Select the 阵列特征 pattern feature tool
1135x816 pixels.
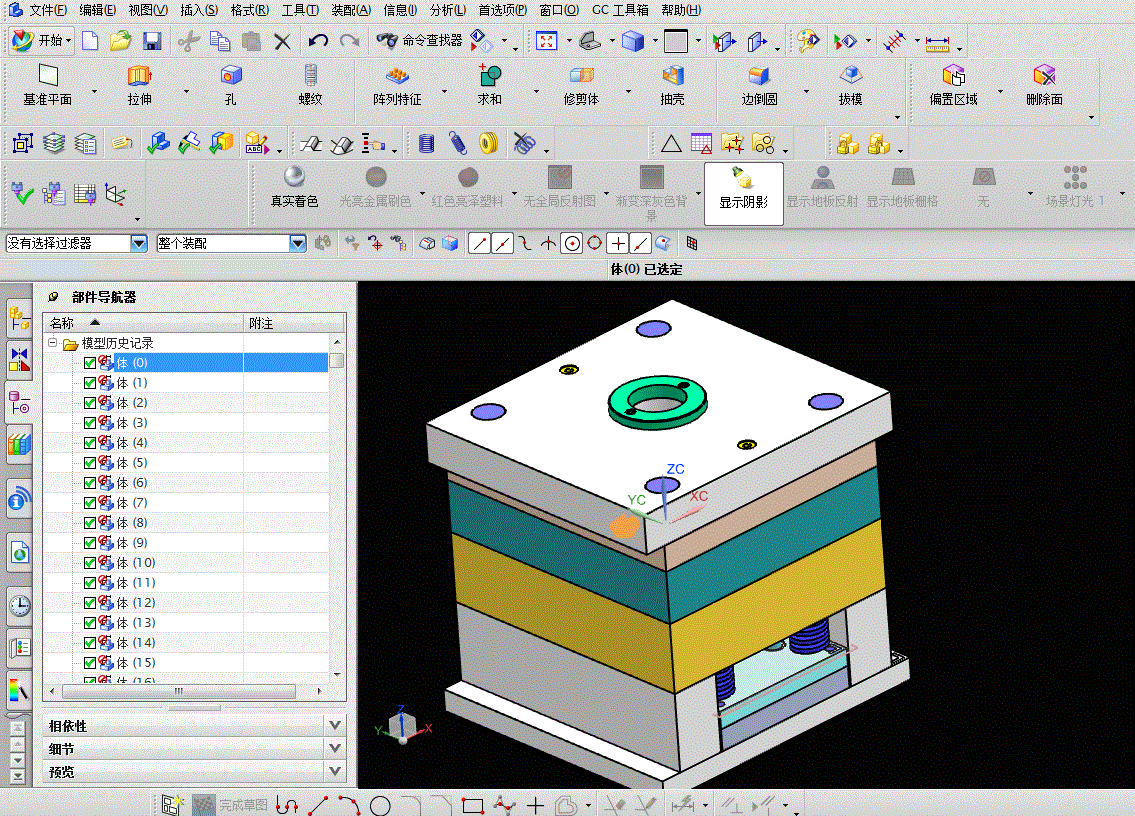tap(397, 85)
